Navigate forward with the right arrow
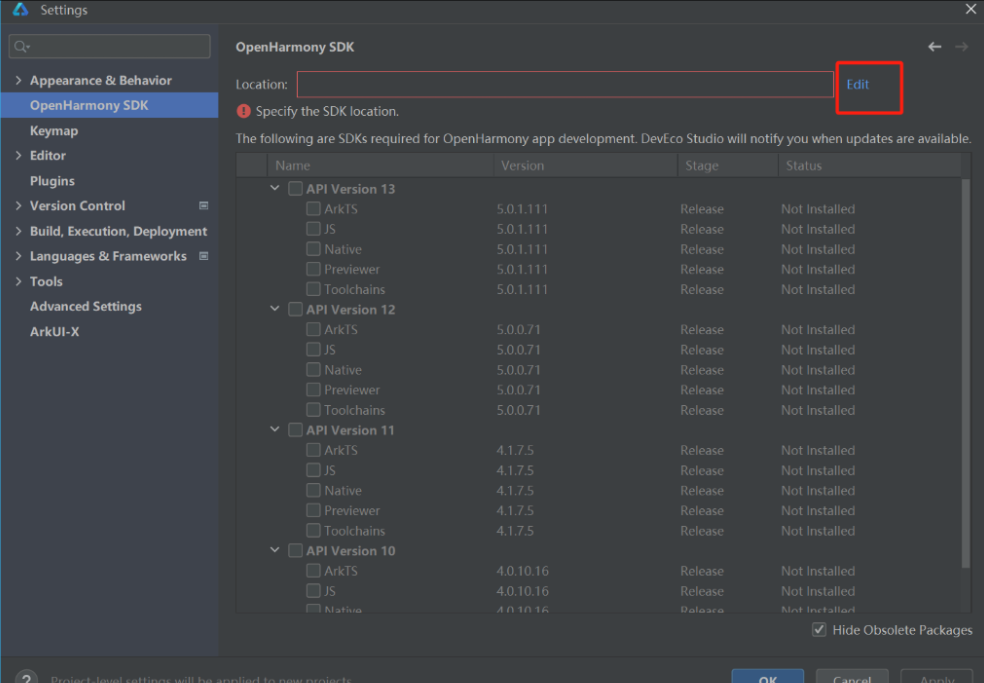 (x=961, y=47)
